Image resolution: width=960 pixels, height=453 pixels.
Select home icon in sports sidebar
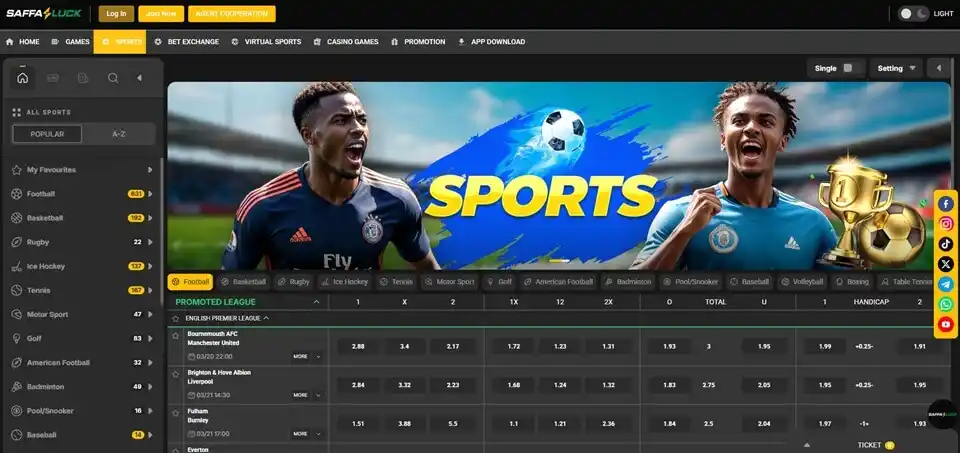[x=23, y=78]
